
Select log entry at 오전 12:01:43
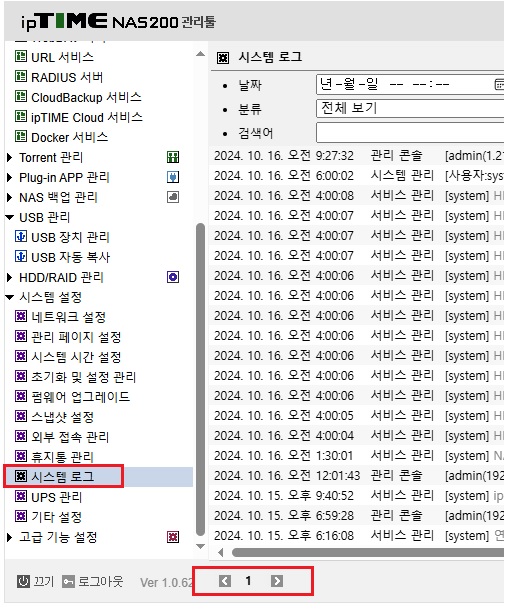tap(357, 476)
